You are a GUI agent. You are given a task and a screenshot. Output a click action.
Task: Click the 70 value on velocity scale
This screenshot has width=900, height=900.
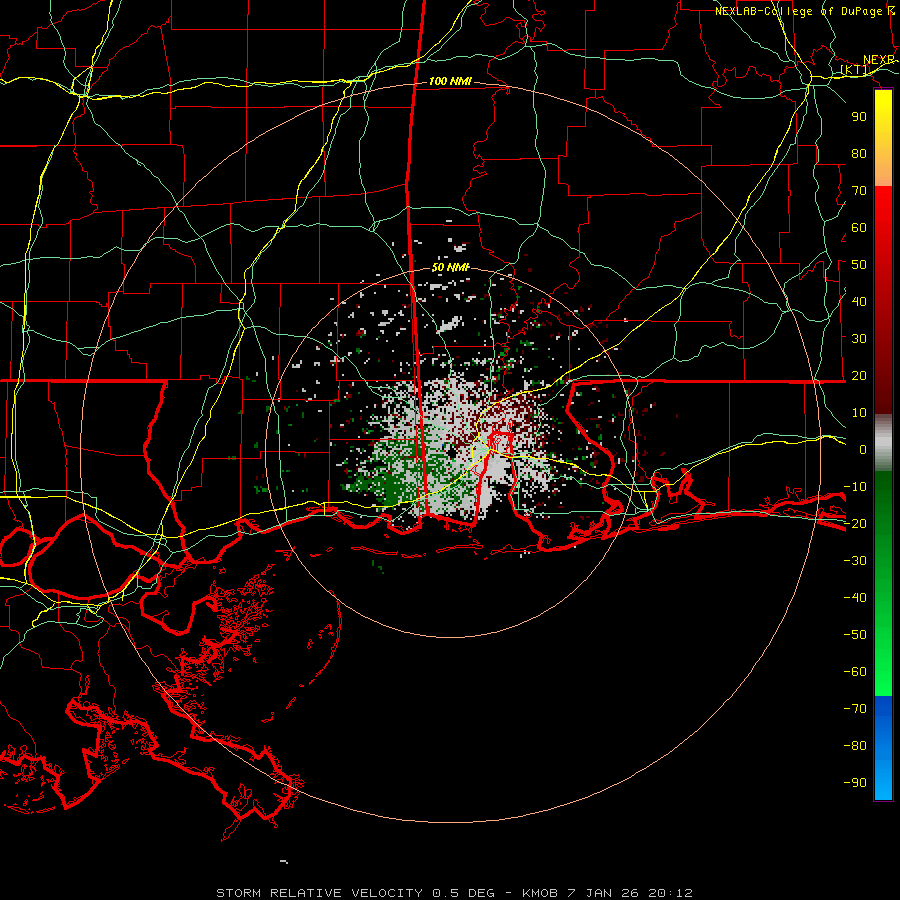pyautogui.click(x=859, y=191)
